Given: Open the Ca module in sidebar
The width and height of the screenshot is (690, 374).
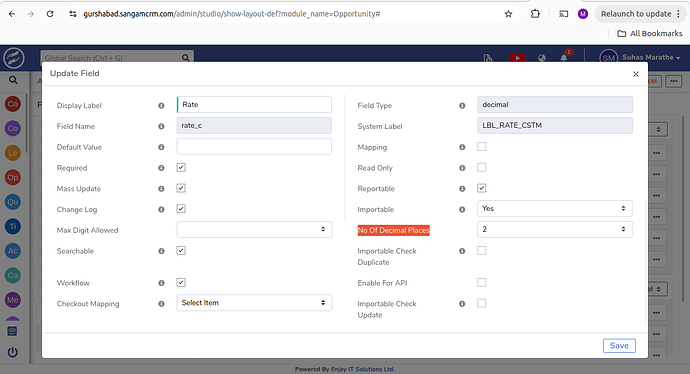Looking at the screenshot, I should 13,275.
